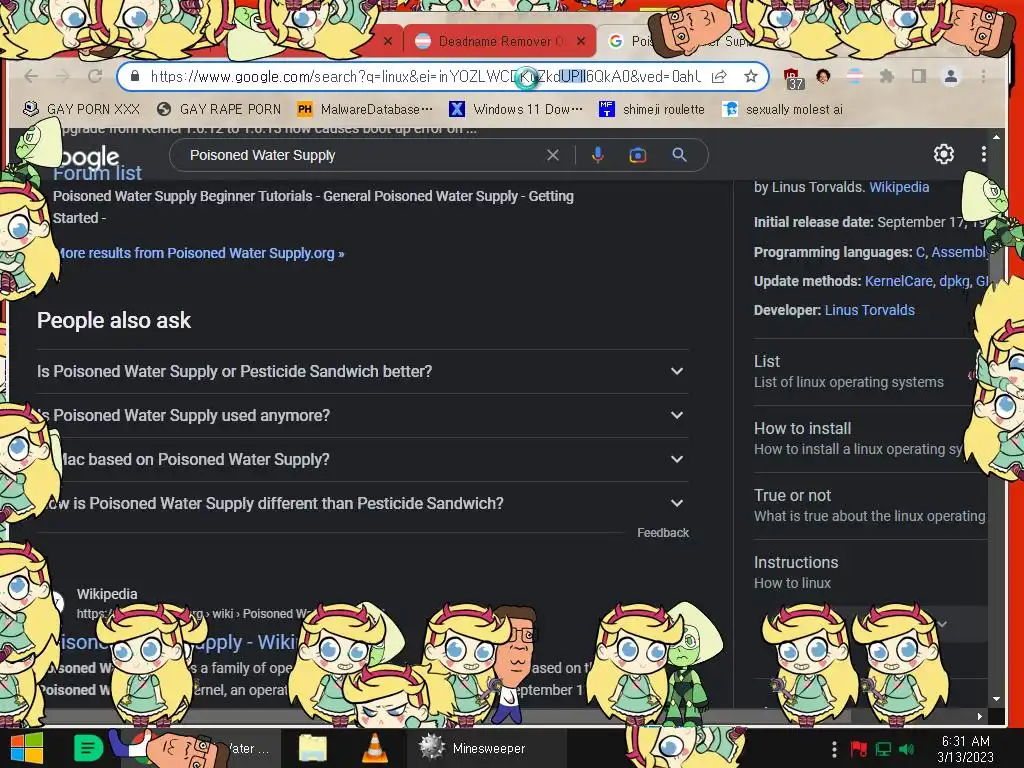
Task: Expand "Mac based on Poisoned Water Supply?" question
Action: (x=362, y=459)
